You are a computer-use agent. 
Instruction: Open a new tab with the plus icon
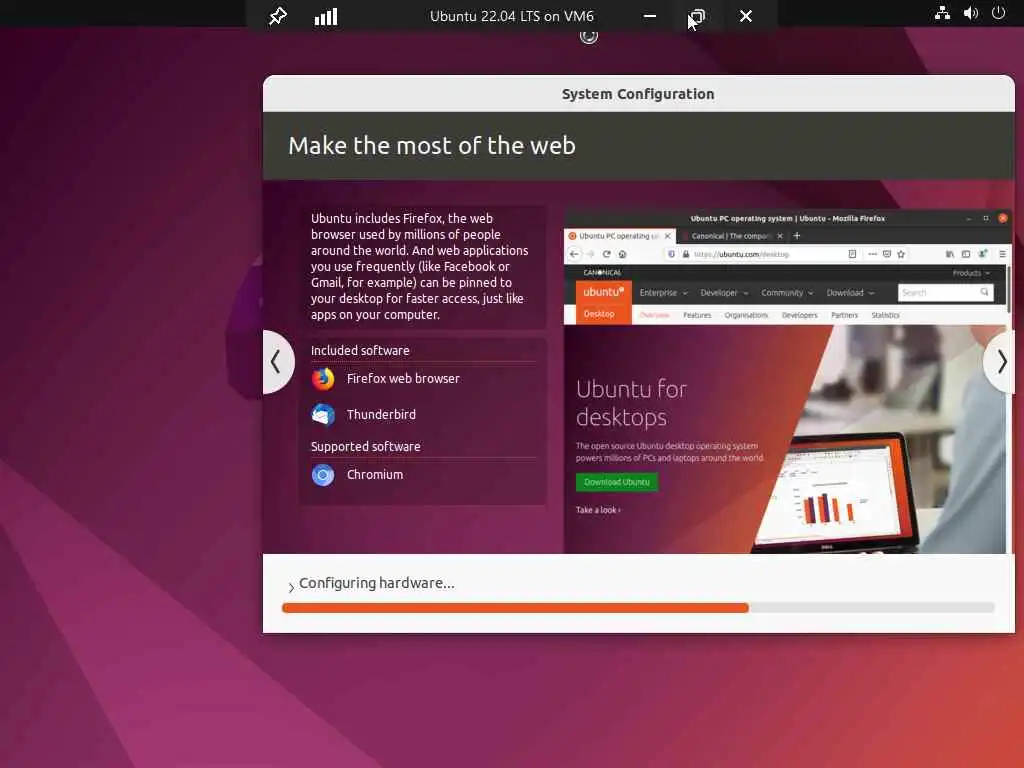pyautogui.click(x=796, y=236)
